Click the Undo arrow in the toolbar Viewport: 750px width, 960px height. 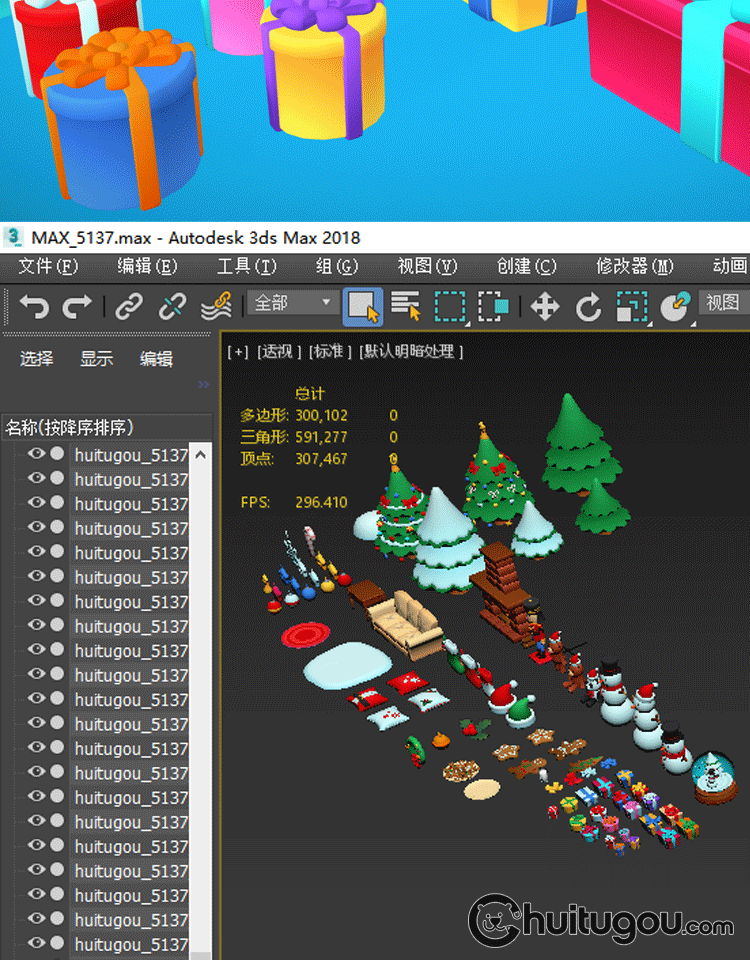coord(33,306)
